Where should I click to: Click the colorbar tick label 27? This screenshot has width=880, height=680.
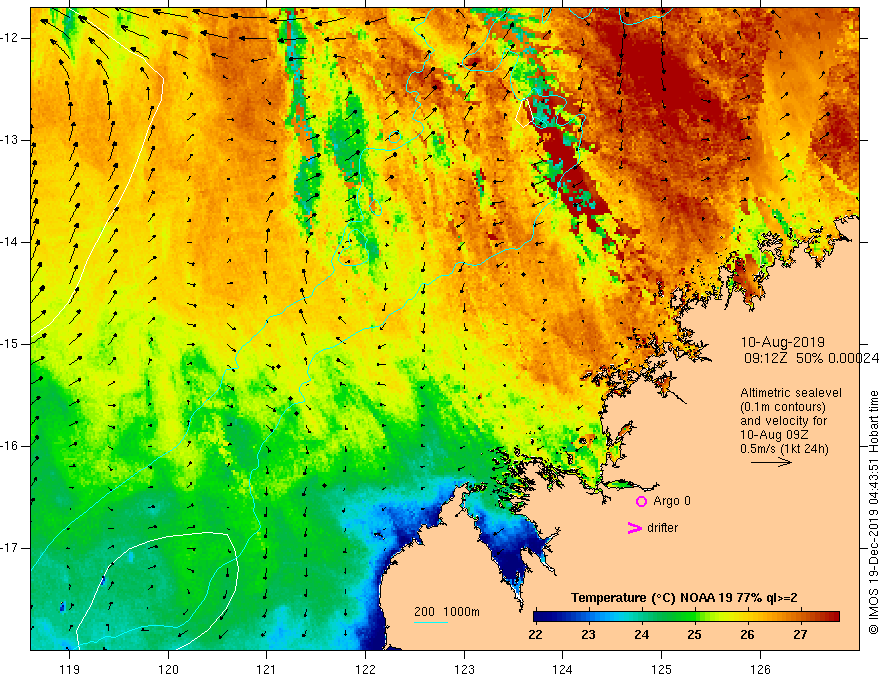pos(800,635)
